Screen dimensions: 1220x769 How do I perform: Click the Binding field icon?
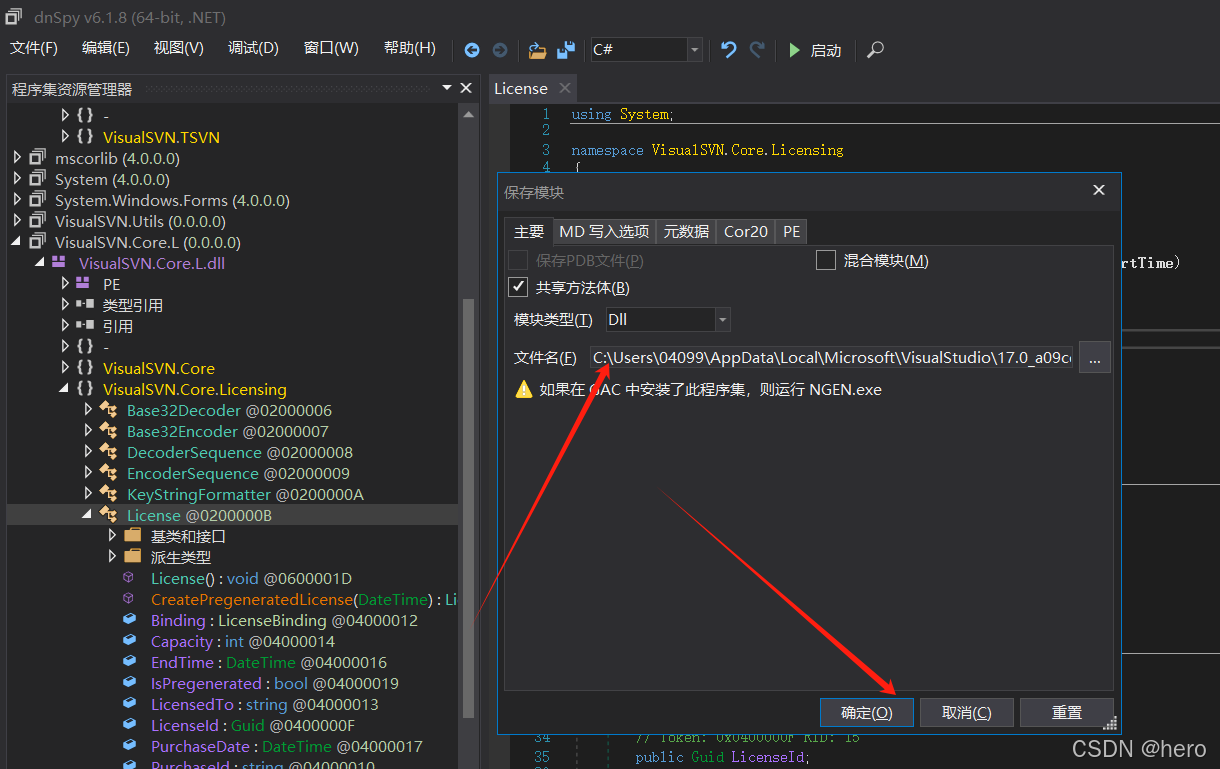pyautogui.click(x=129, y=620)
